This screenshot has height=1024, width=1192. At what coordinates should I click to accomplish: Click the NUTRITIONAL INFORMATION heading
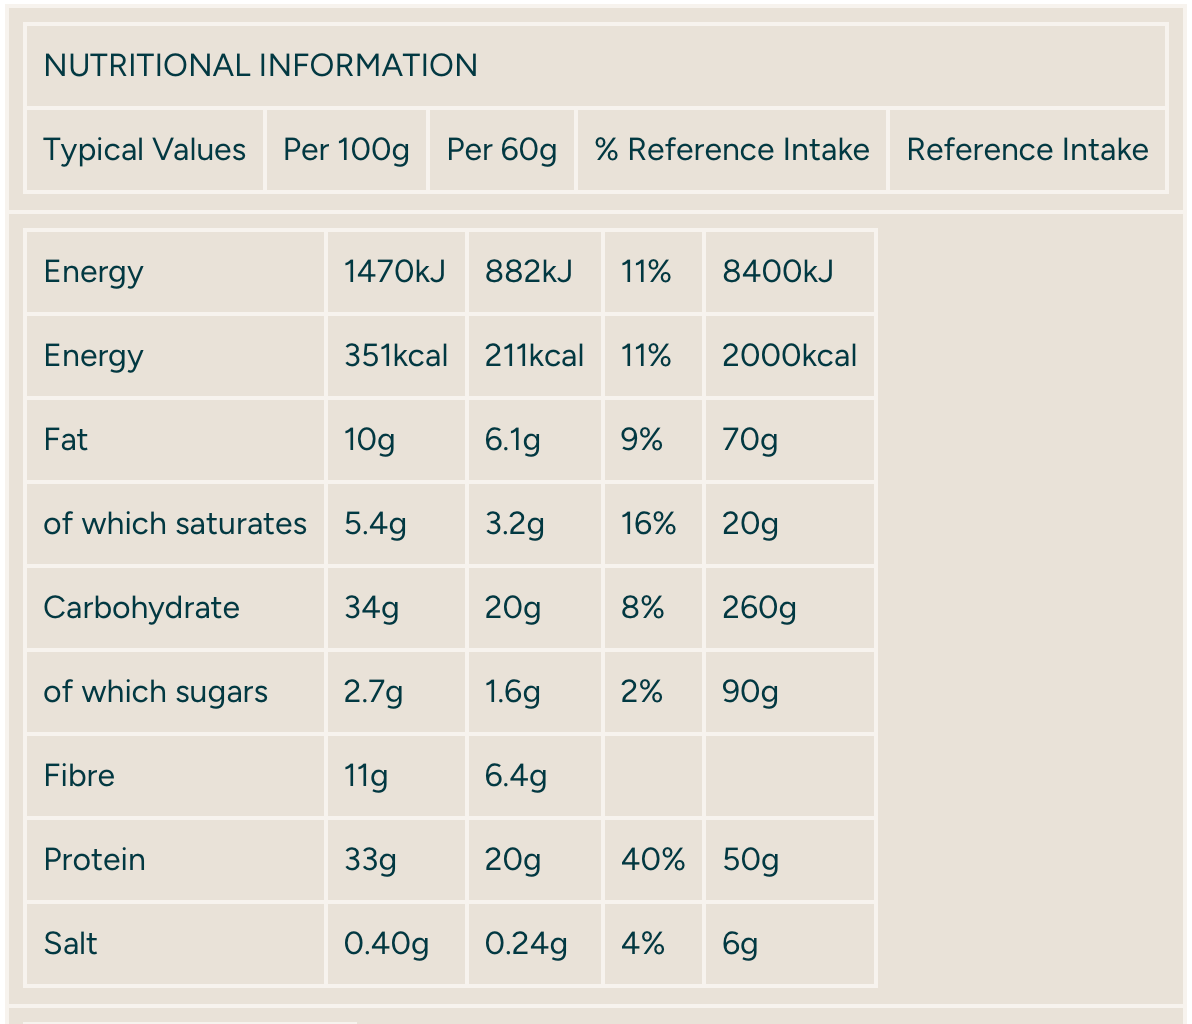click(260, 66)
